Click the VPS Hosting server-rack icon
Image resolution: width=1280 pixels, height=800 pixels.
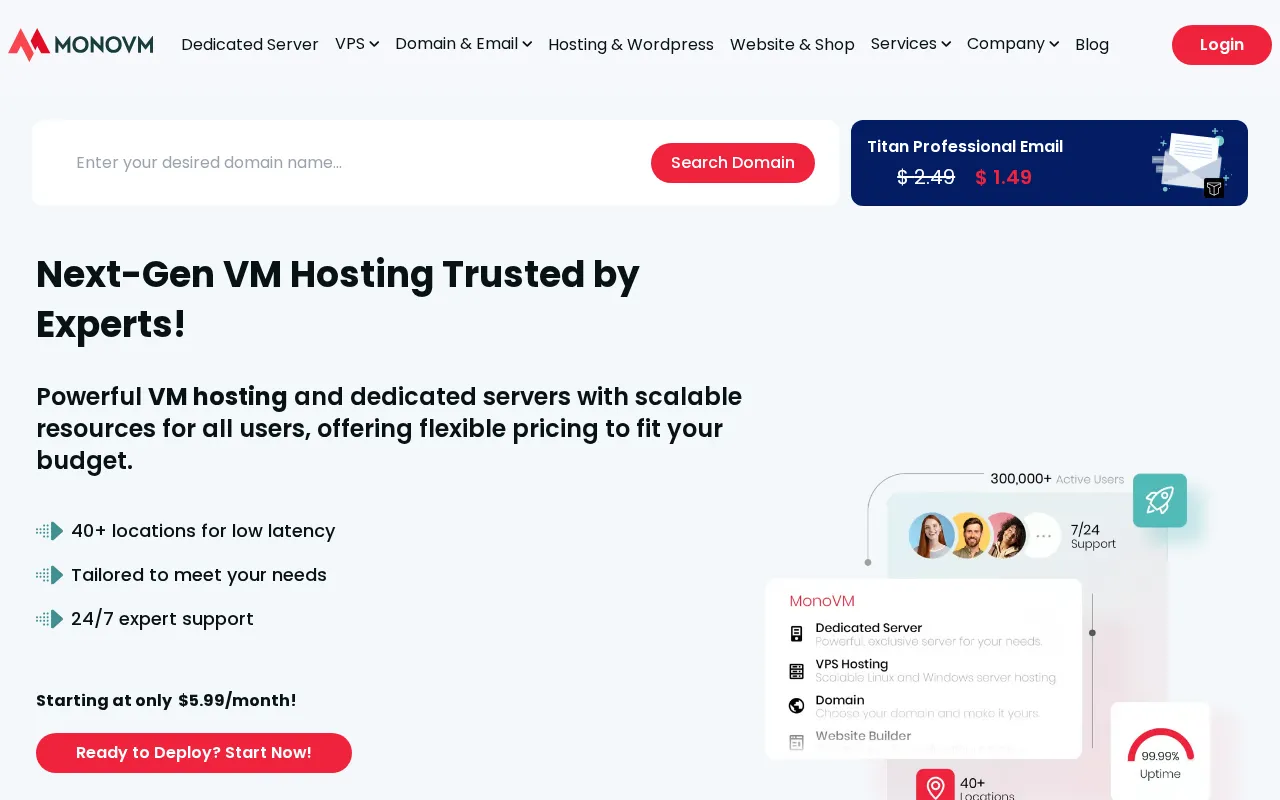click(797, 671)
